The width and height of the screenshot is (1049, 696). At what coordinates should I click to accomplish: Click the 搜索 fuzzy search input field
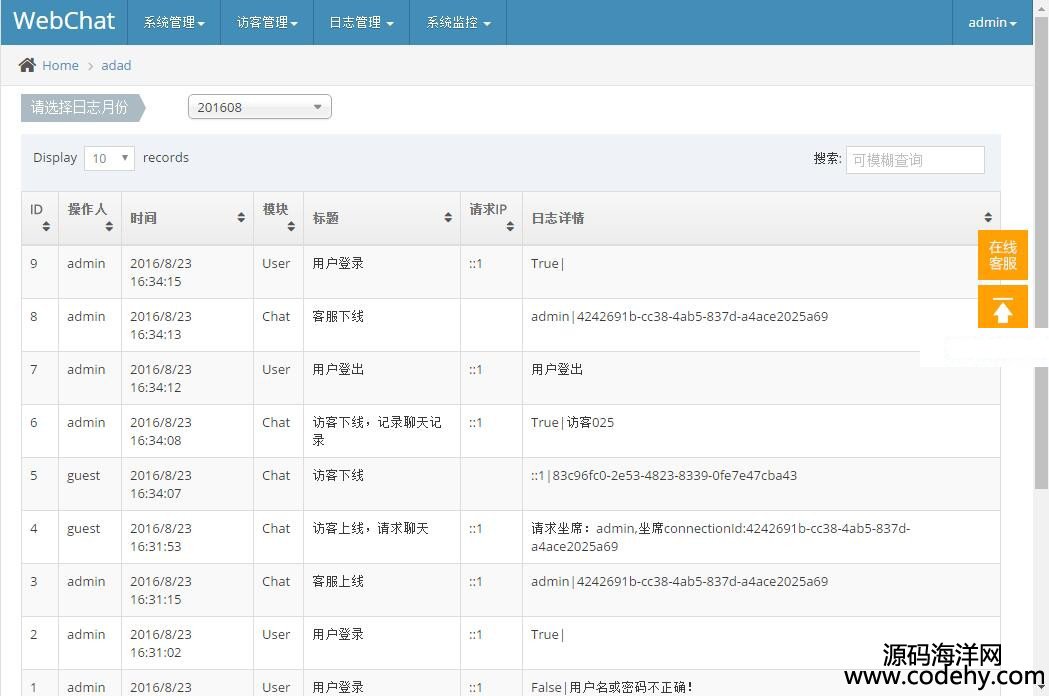914,160
